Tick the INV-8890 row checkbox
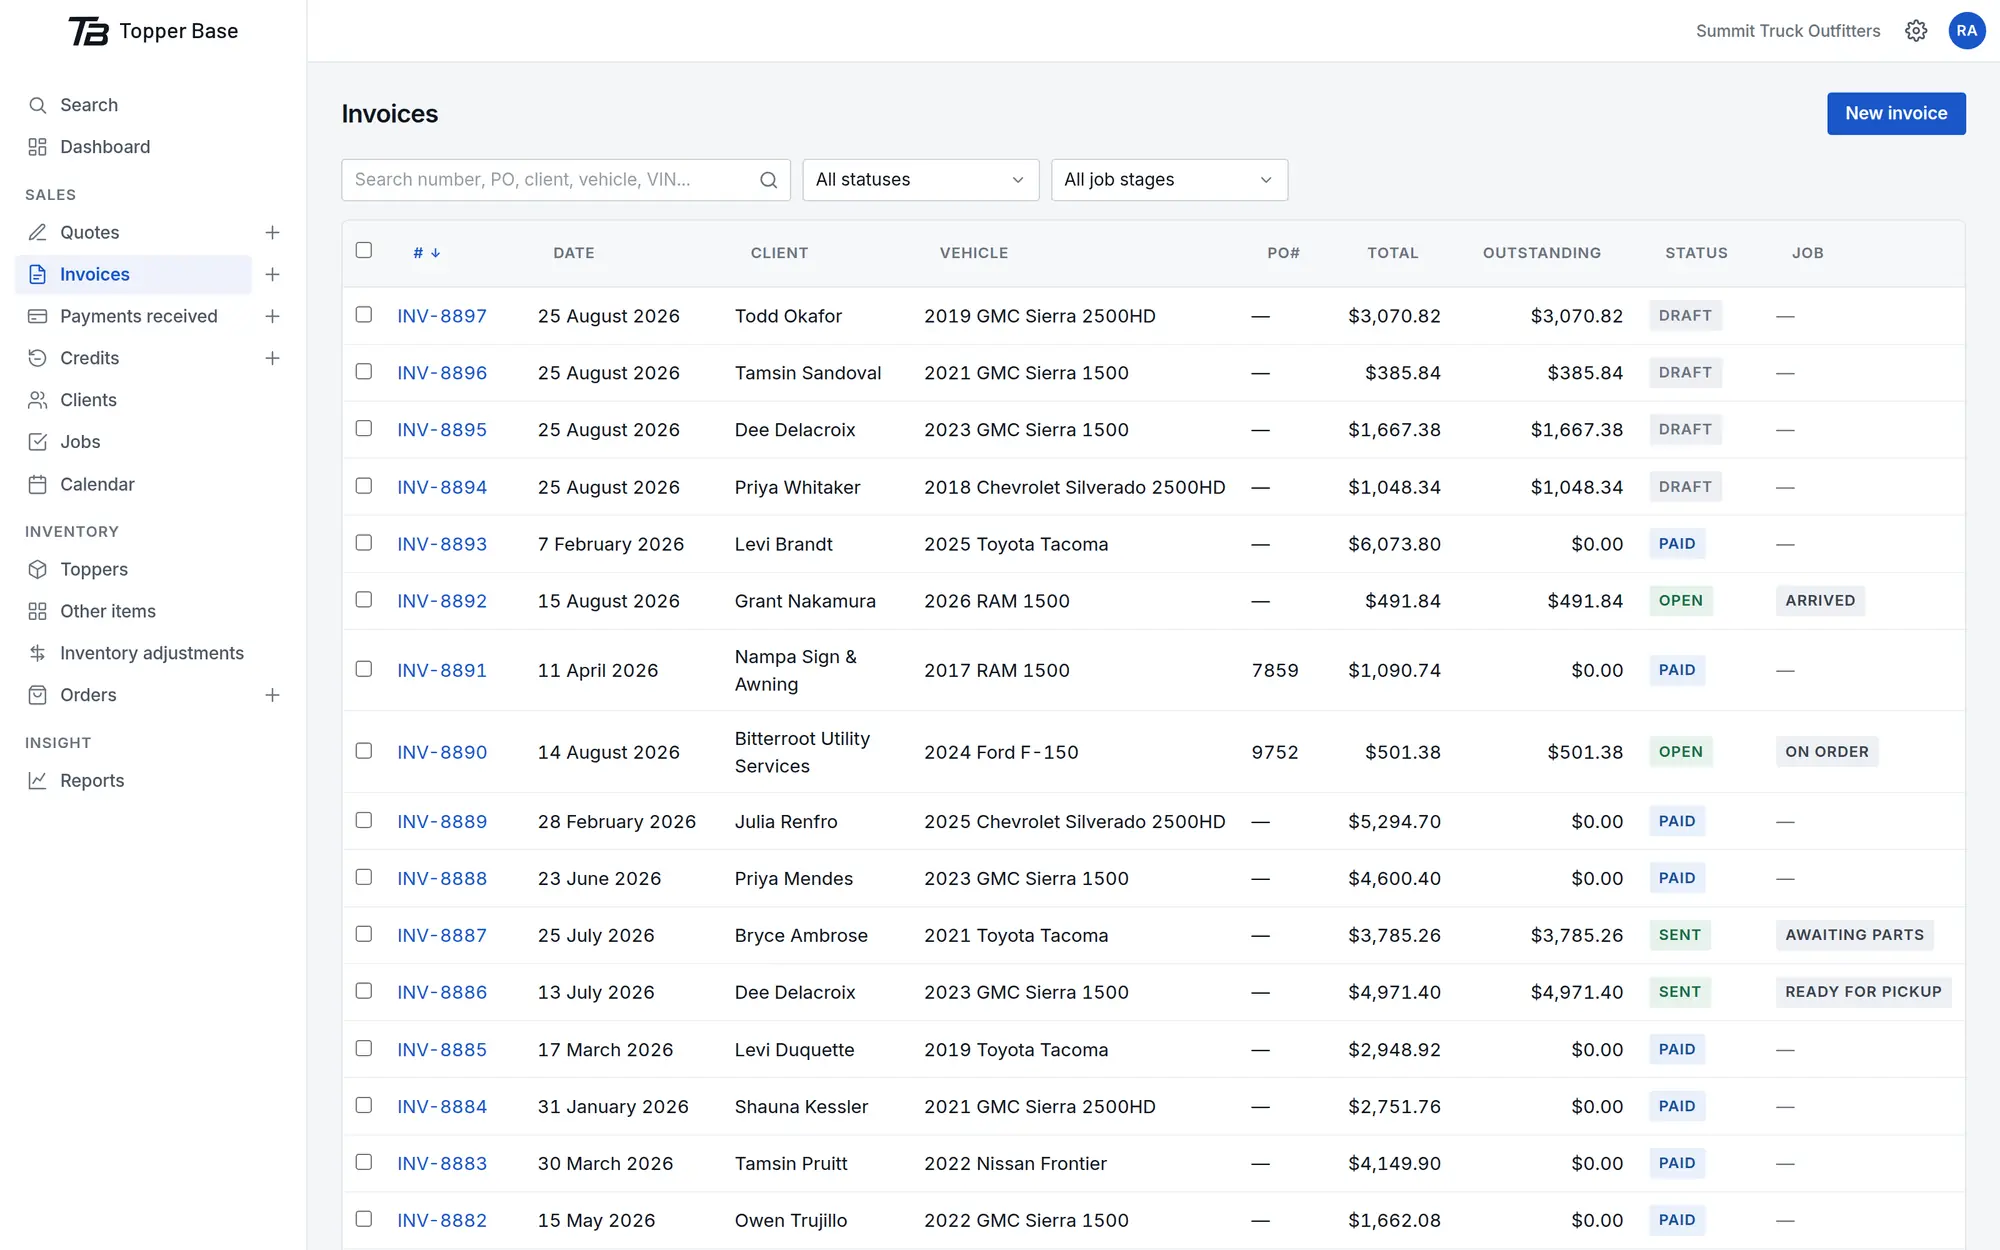 (364, 751)
